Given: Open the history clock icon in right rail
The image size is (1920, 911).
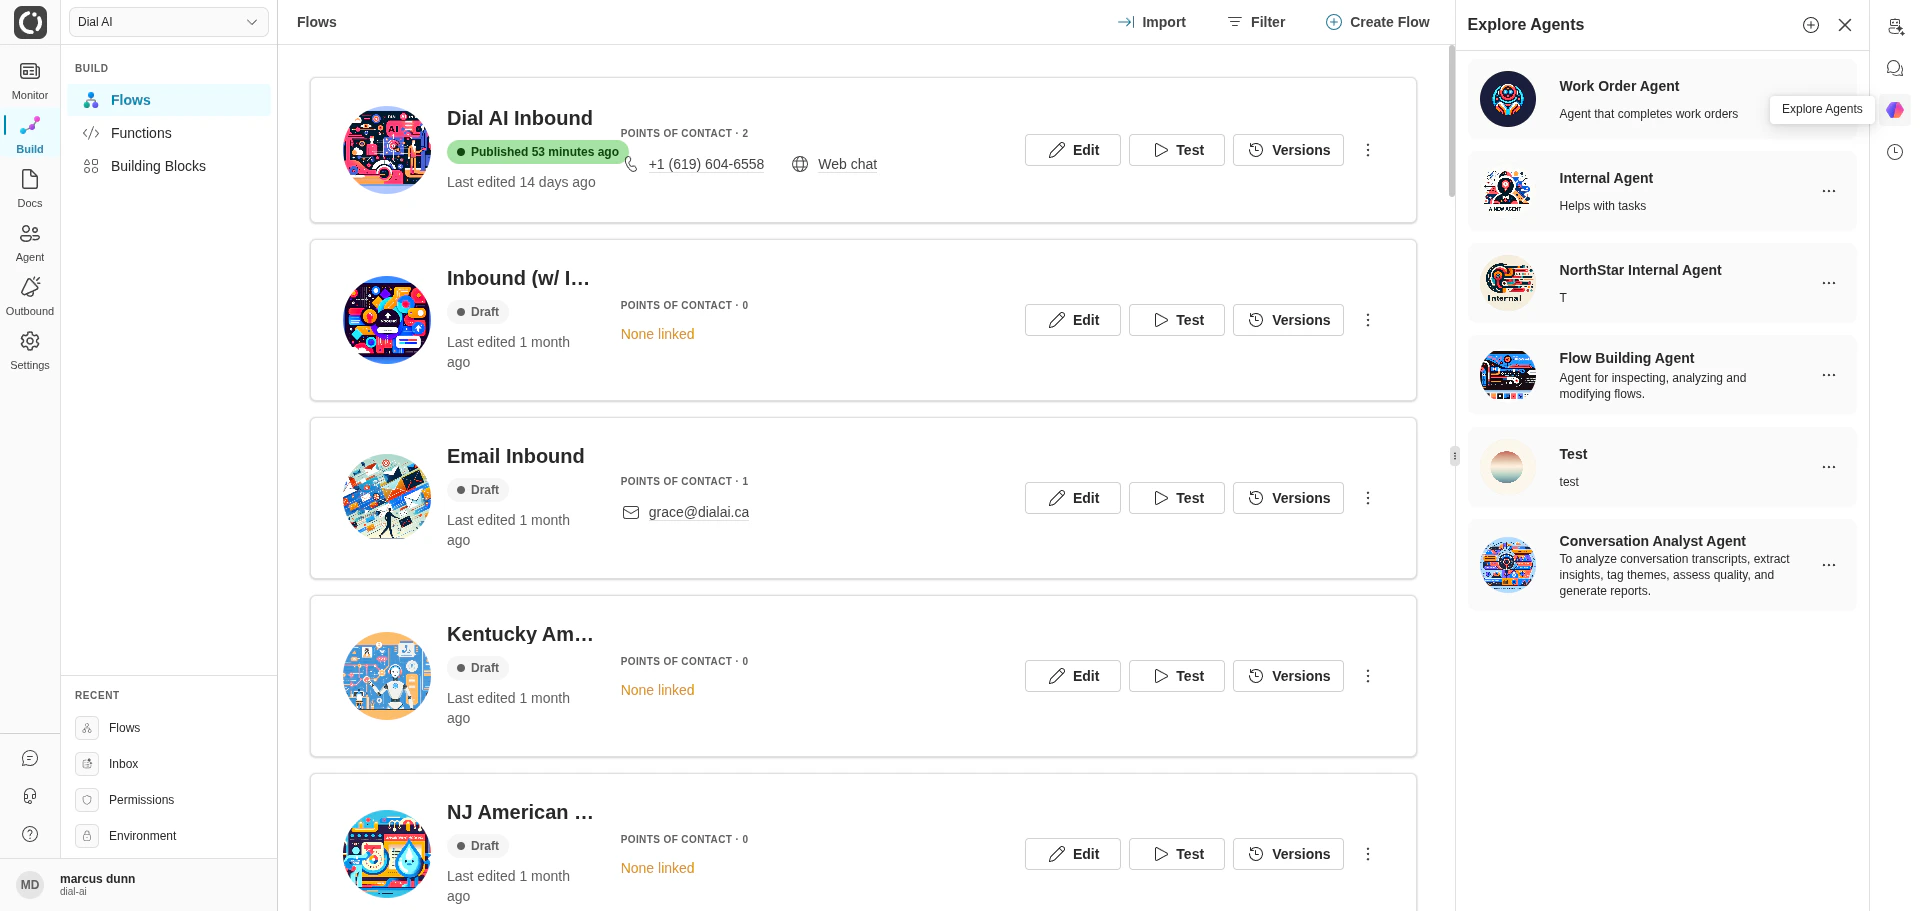Looking at the screenshot, I should (x=1895, y=152).
